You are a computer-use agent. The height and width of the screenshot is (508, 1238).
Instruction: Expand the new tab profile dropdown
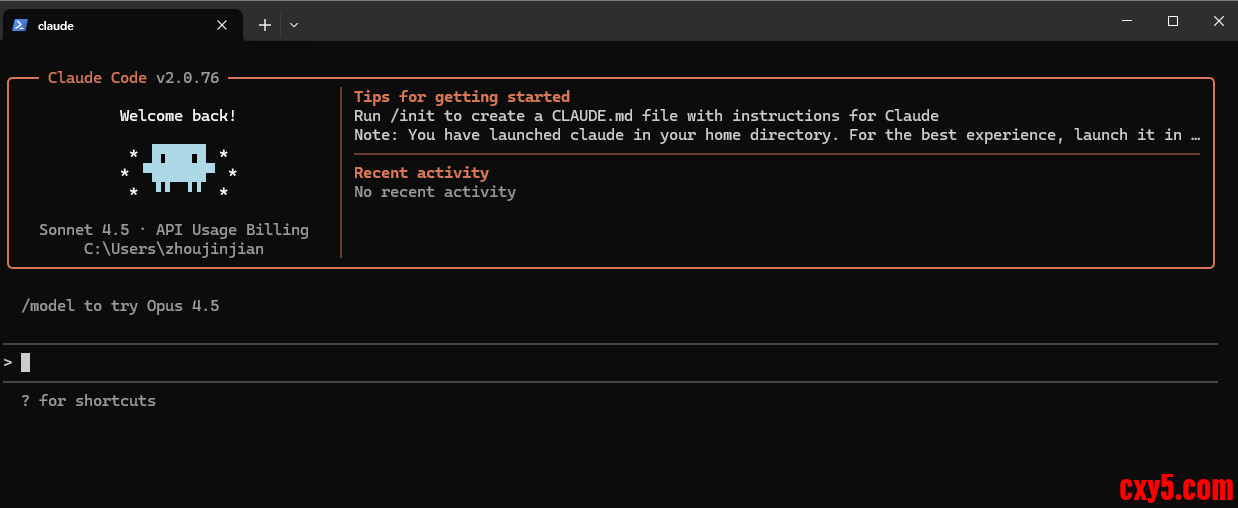point(294,25)
